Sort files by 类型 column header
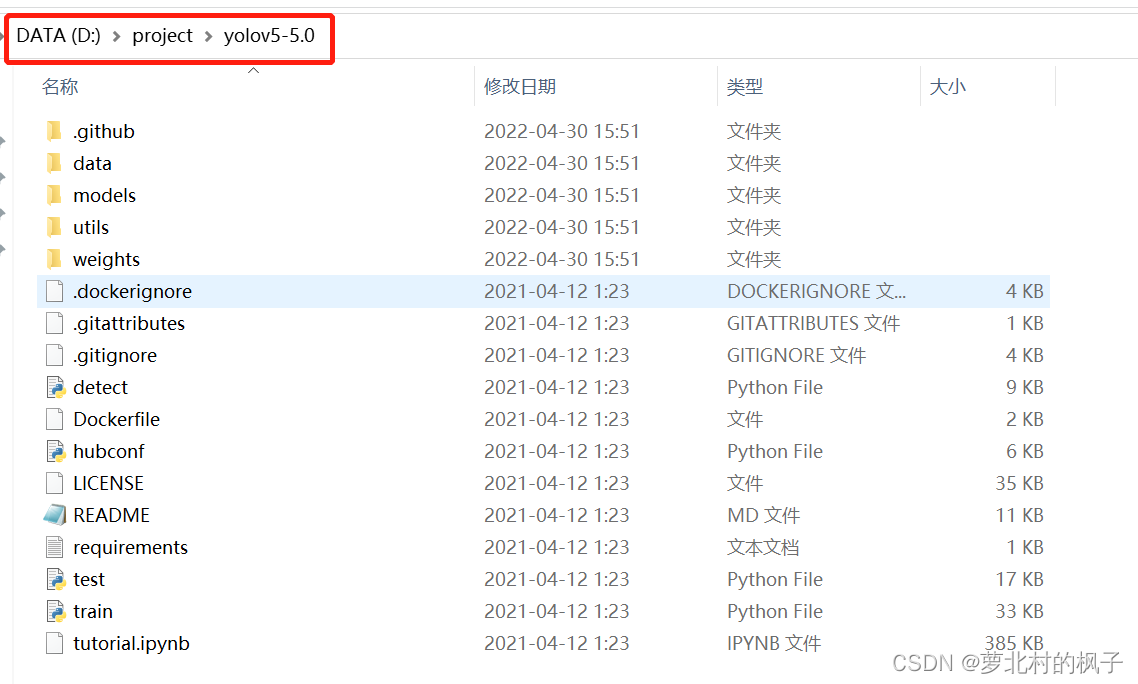The height and width of the screenshot is (684, 1138). pos(745,87)
